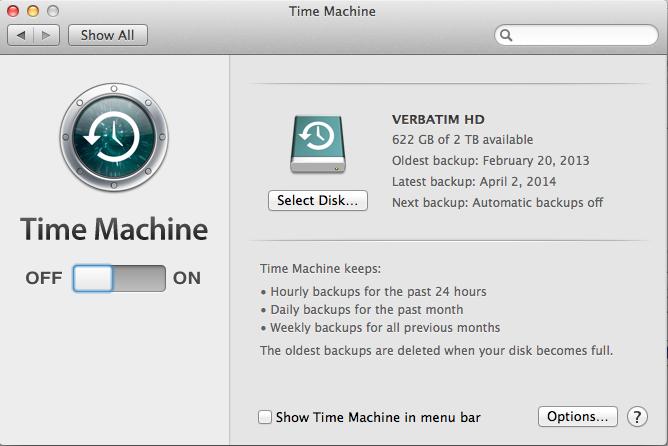Click the Time Machine window title
The image size is (668, 446).
click(x=332, y=12)
